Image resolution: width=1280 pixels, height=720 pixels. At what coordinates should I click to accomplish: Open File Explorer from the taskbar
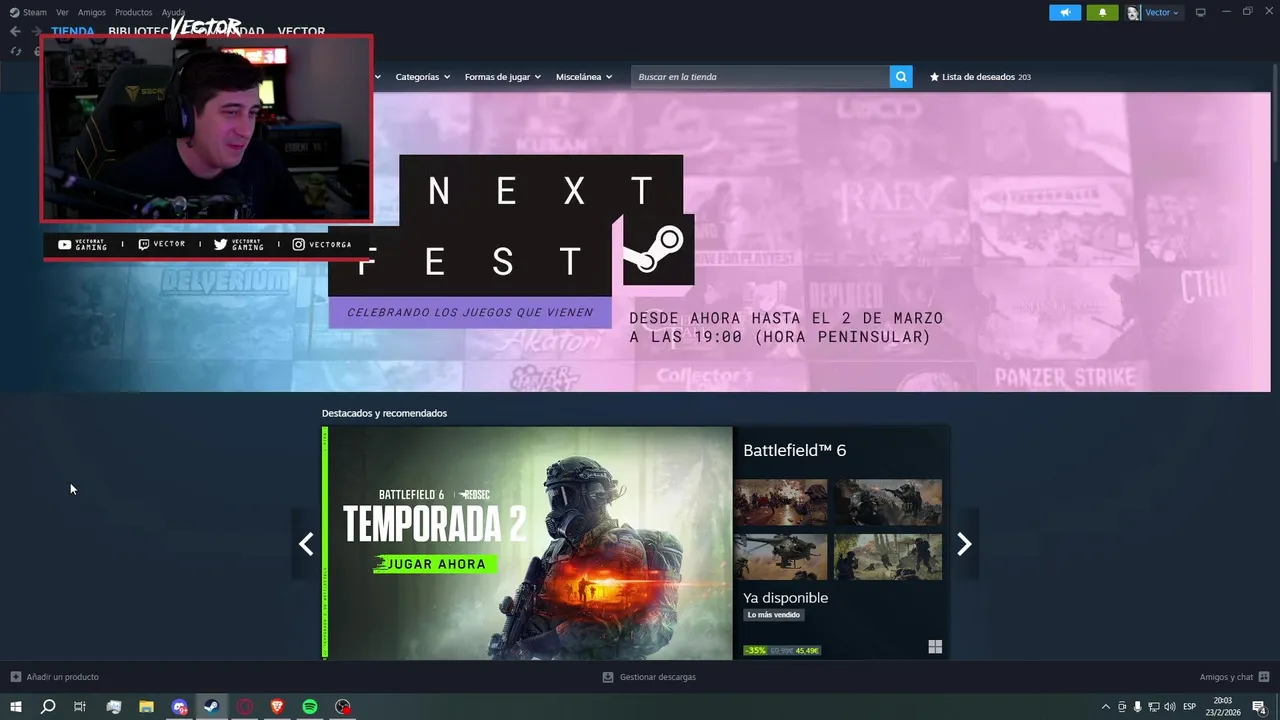pos(146,707)
